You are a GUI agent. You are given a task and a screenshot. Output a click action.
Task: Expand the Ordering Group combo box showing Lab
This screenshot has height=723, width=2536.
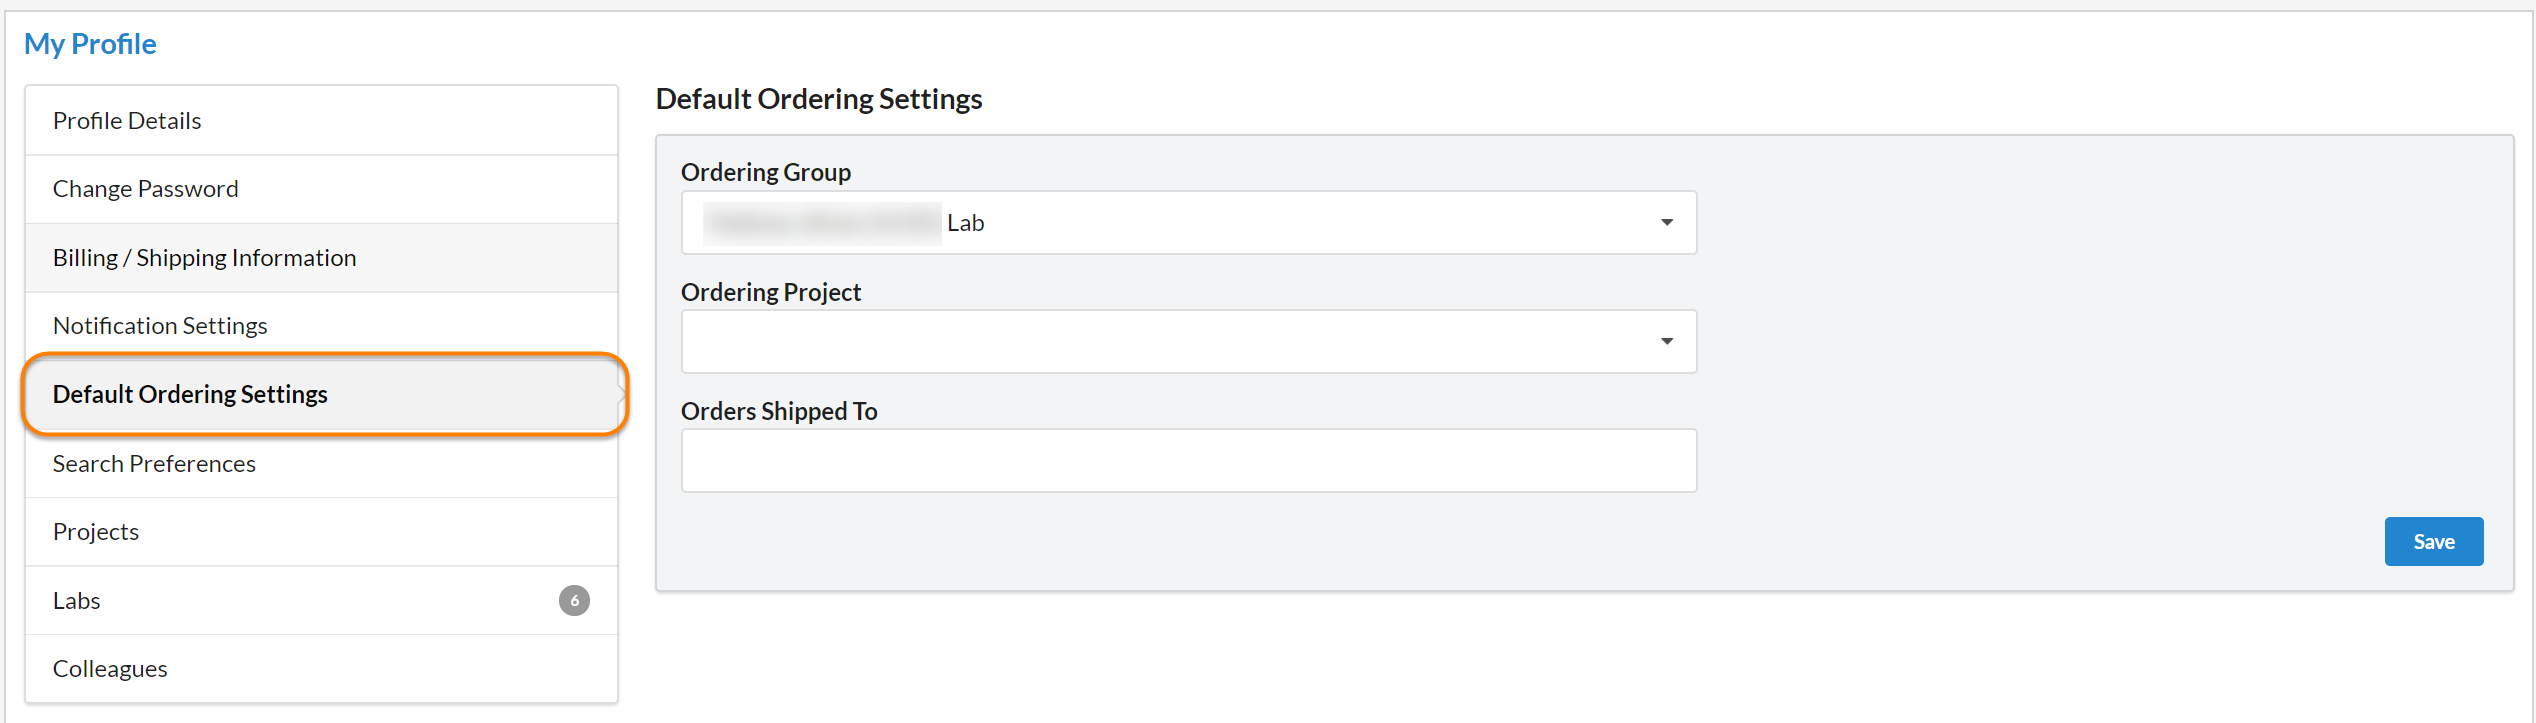tap(1188, 223)
